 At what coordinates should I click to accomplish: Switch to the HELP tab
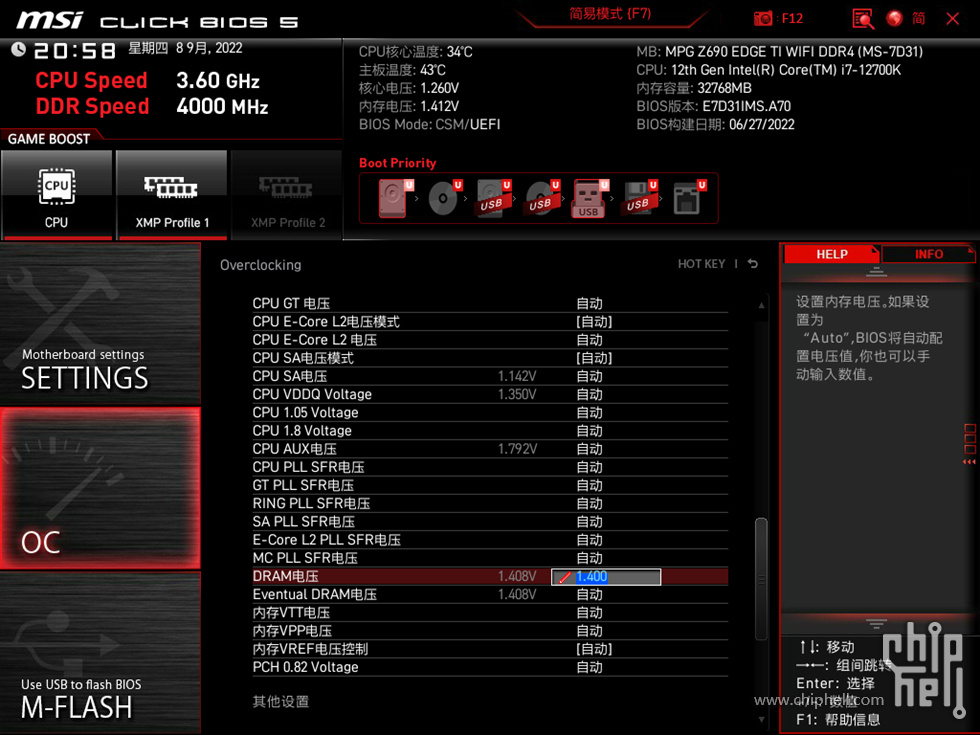[832, 254]
